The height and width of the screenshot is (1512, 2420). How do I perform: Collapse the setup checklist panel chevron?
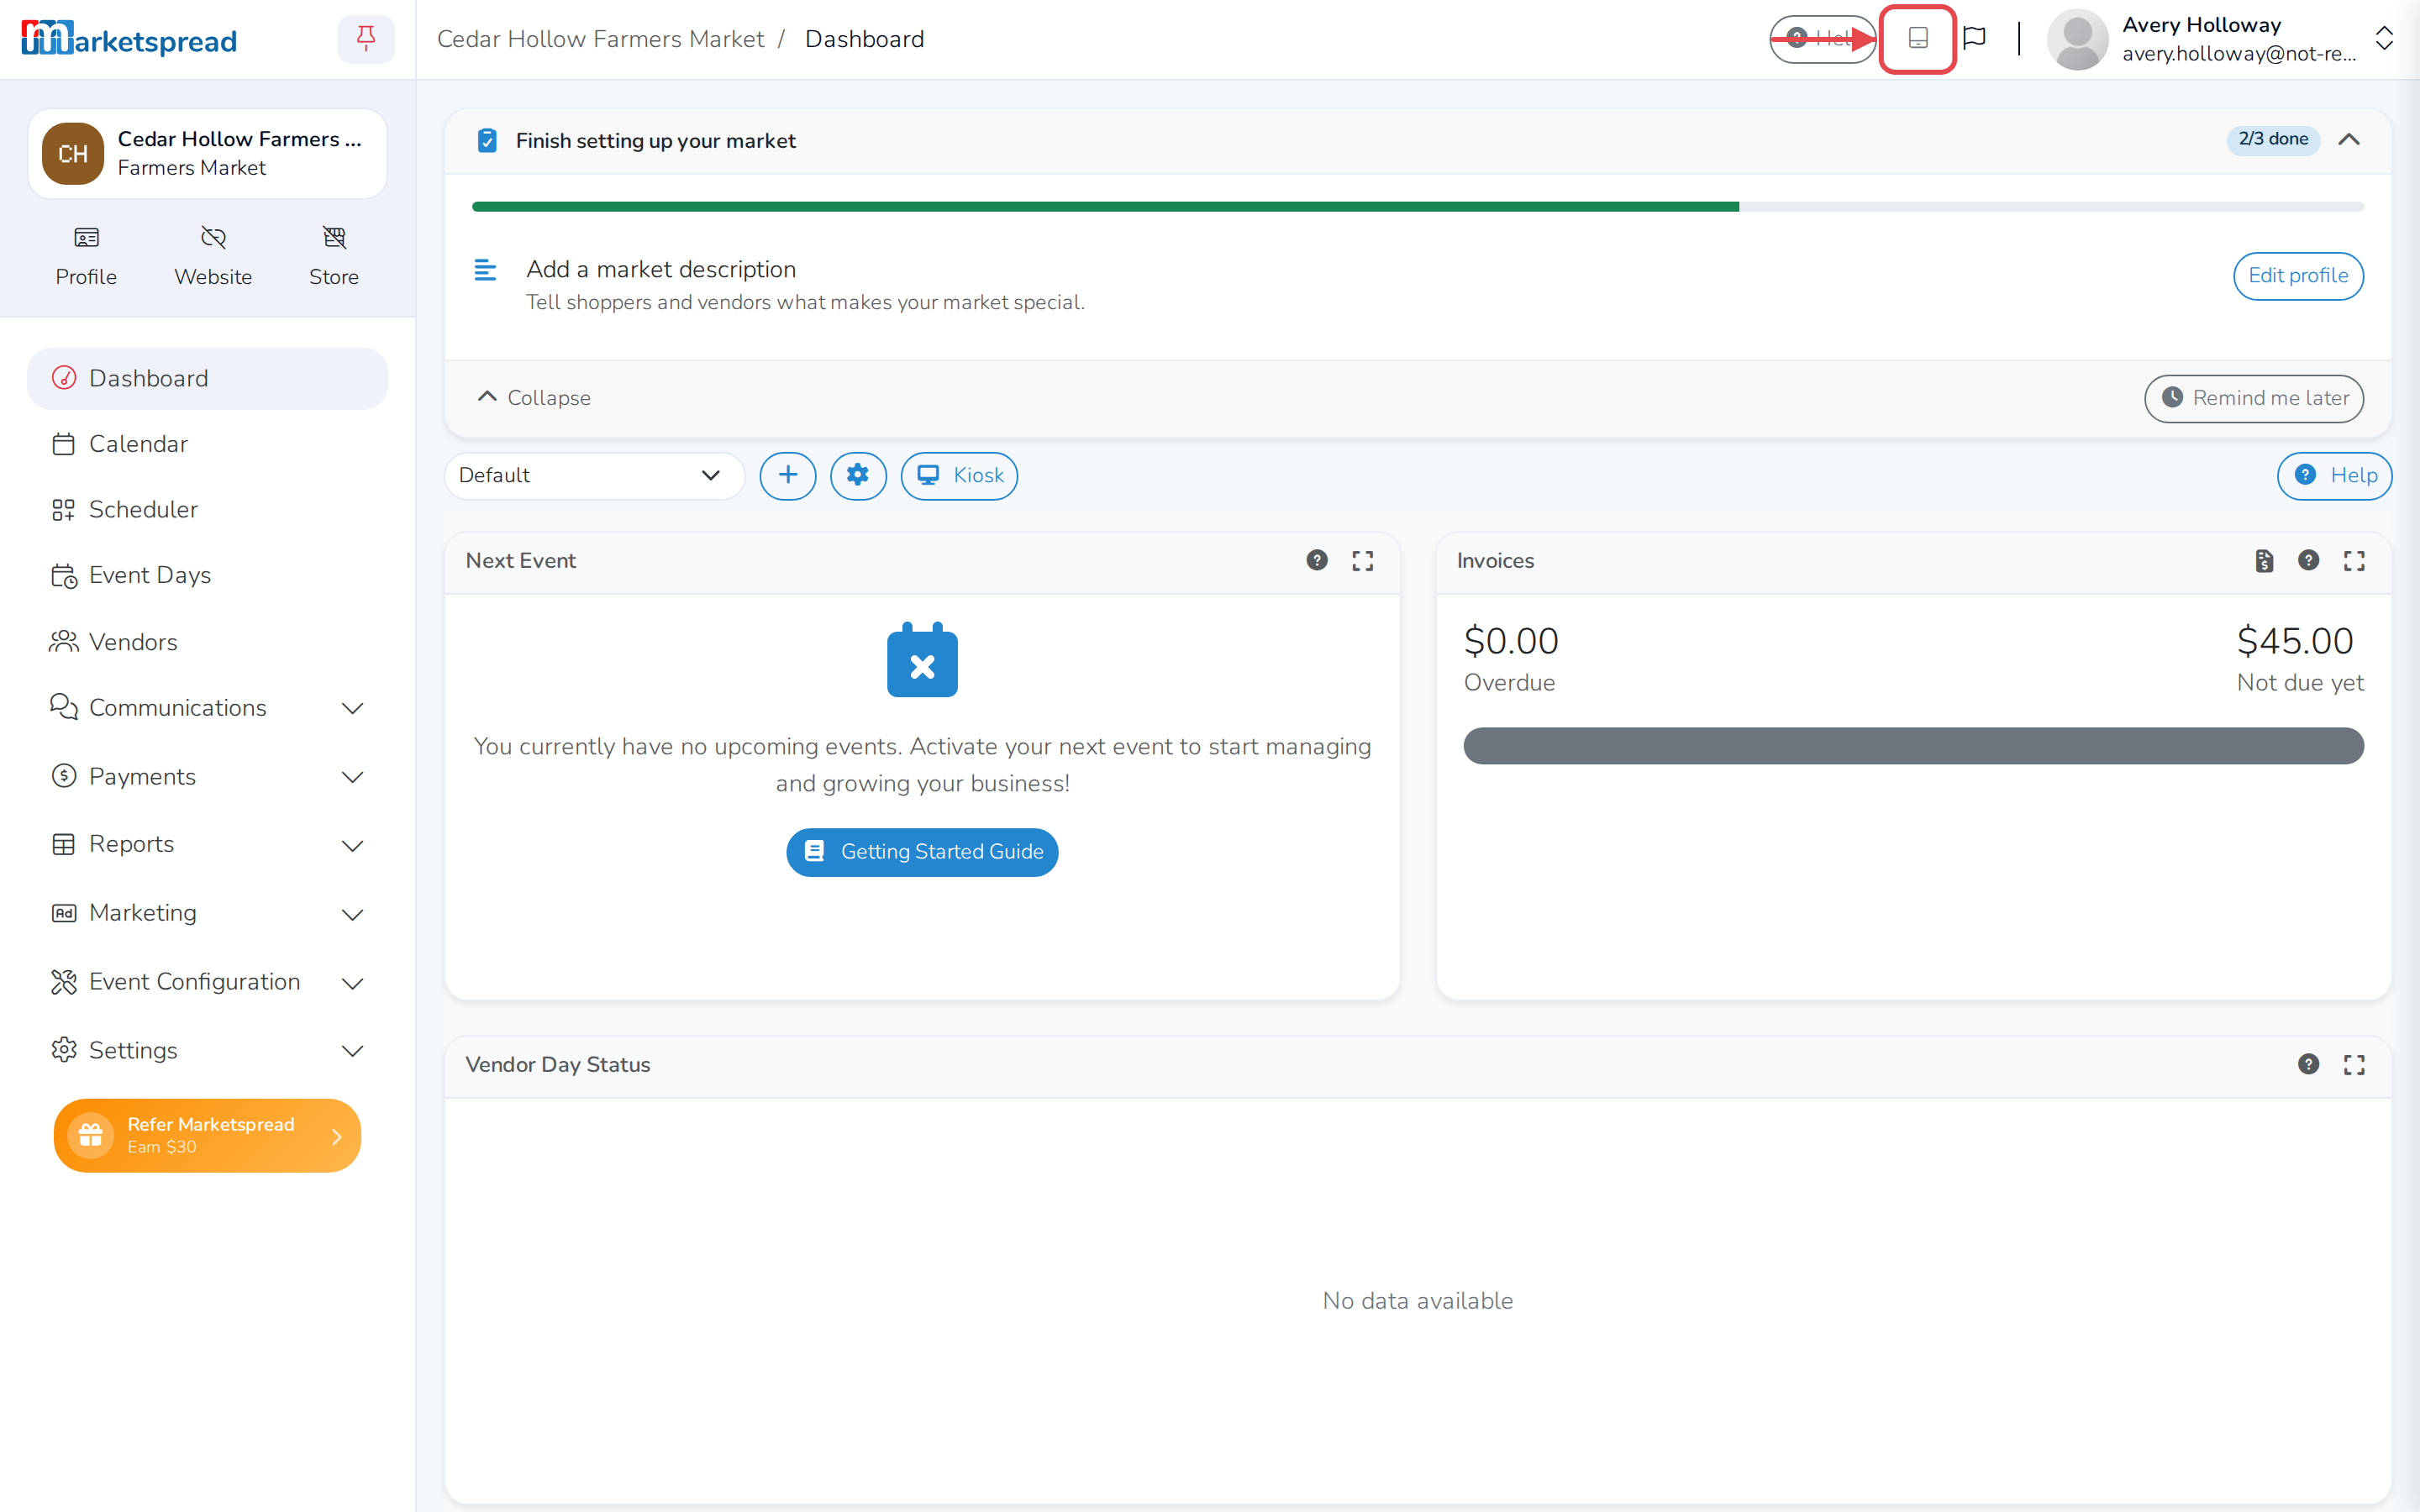(x=2349, y=140)
